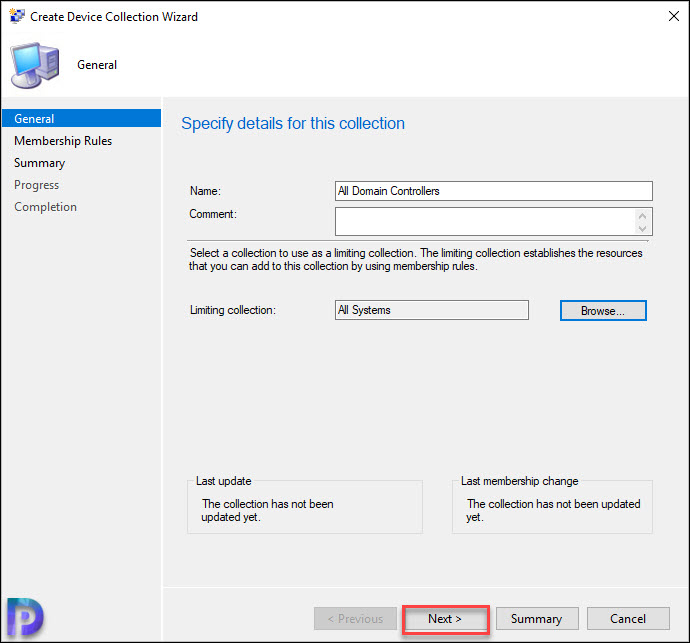Image resolution: width=690 pixels, height=643 pixels.
Task: Go to Summary step in the sidebar
Action: (40, 163)
